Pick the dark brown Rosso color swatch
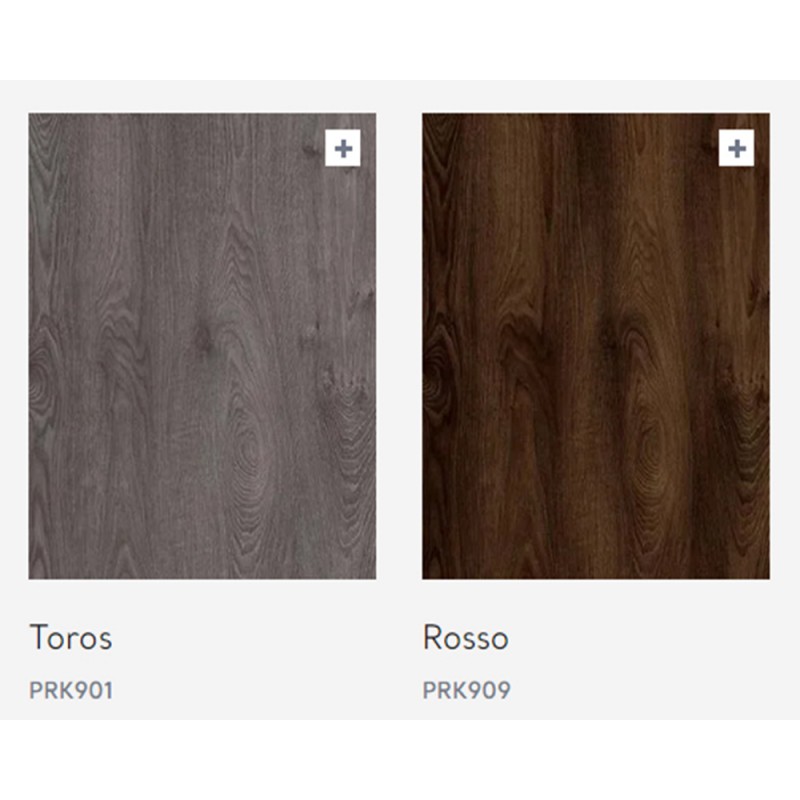 tap(596, 346)
